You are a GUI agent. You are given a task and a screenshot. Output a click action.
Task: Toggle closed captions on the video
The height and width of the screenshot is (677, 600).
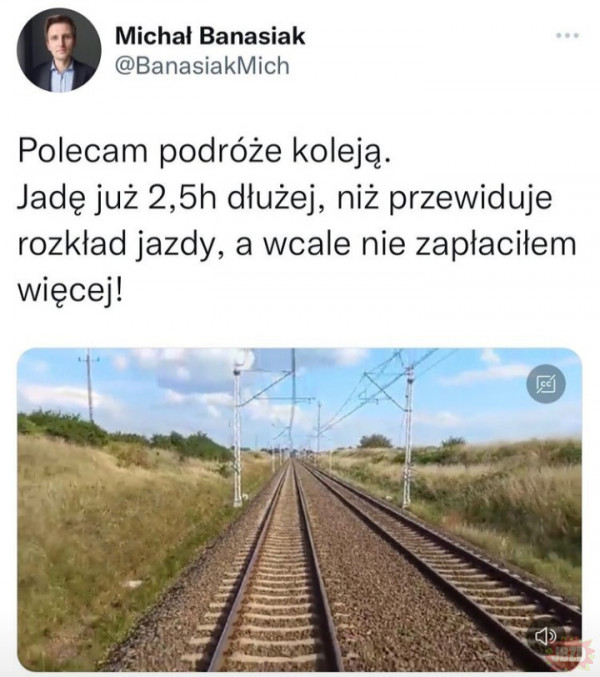tap(546, 384)
